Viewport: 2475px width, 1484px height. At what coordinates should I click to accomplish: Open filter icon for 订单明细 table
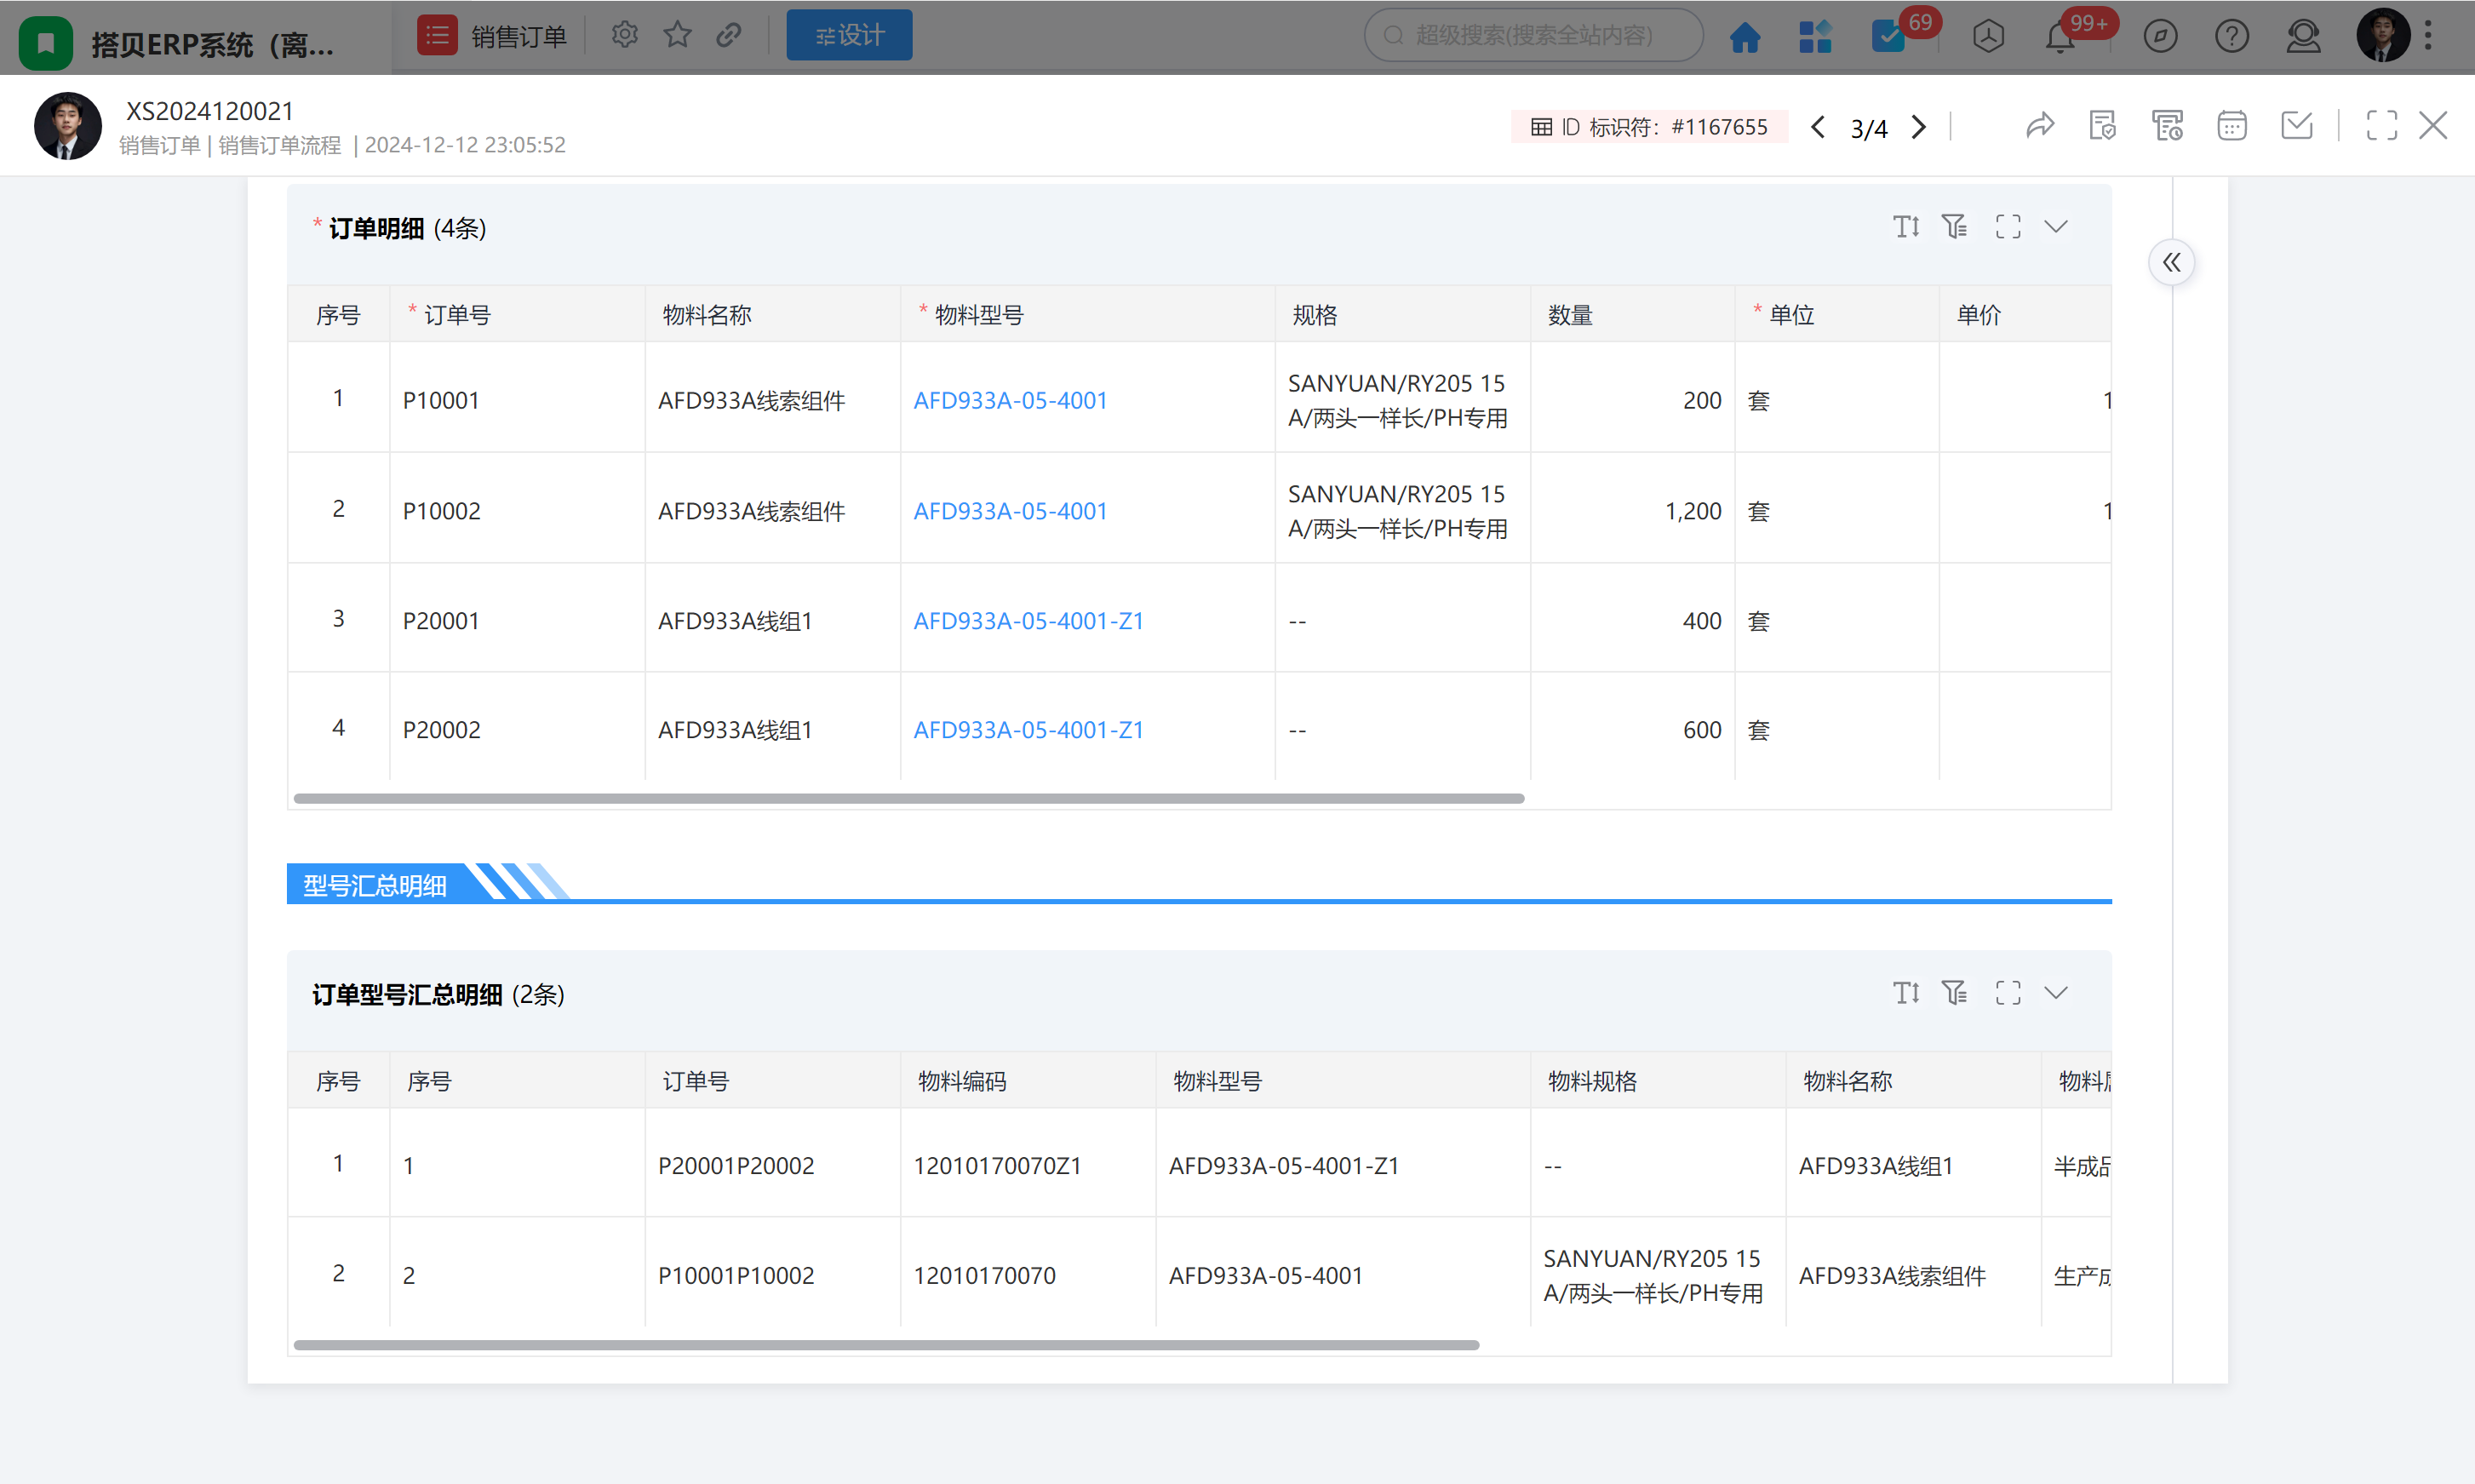(x=1954, y=227)
